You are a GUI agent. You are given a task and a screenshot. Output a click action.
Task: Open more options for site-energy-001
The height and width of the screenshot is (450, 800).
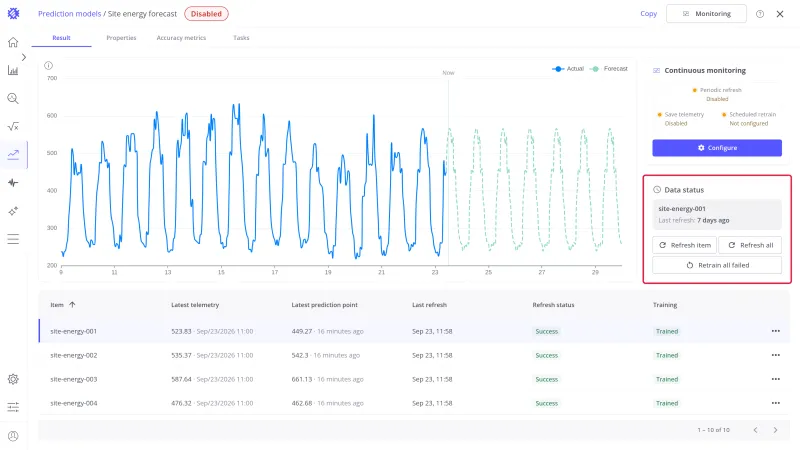pos(776,331)
